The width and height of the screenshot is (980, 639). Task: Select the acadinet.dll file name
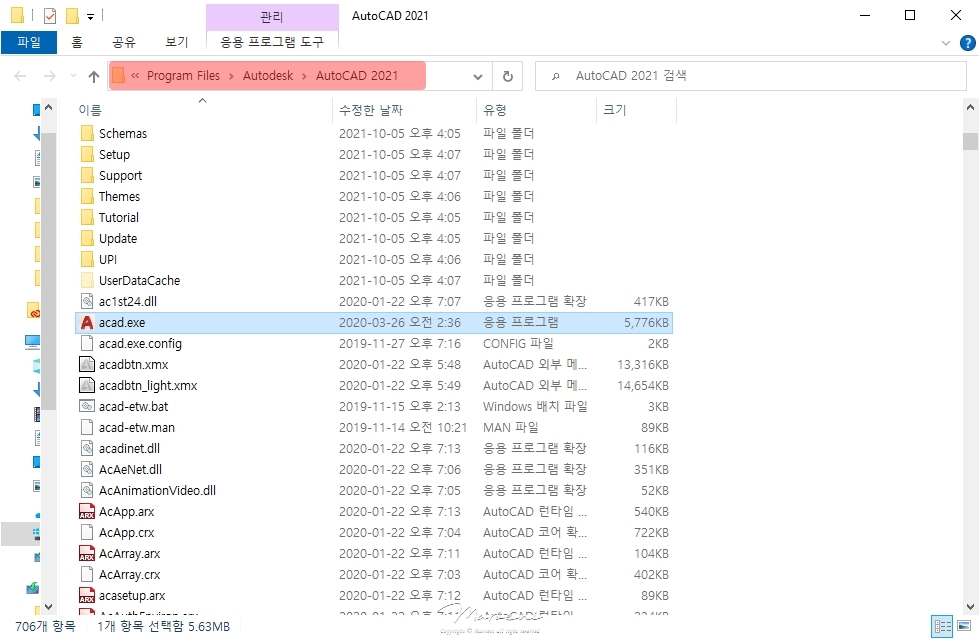[x=129, y=448]
